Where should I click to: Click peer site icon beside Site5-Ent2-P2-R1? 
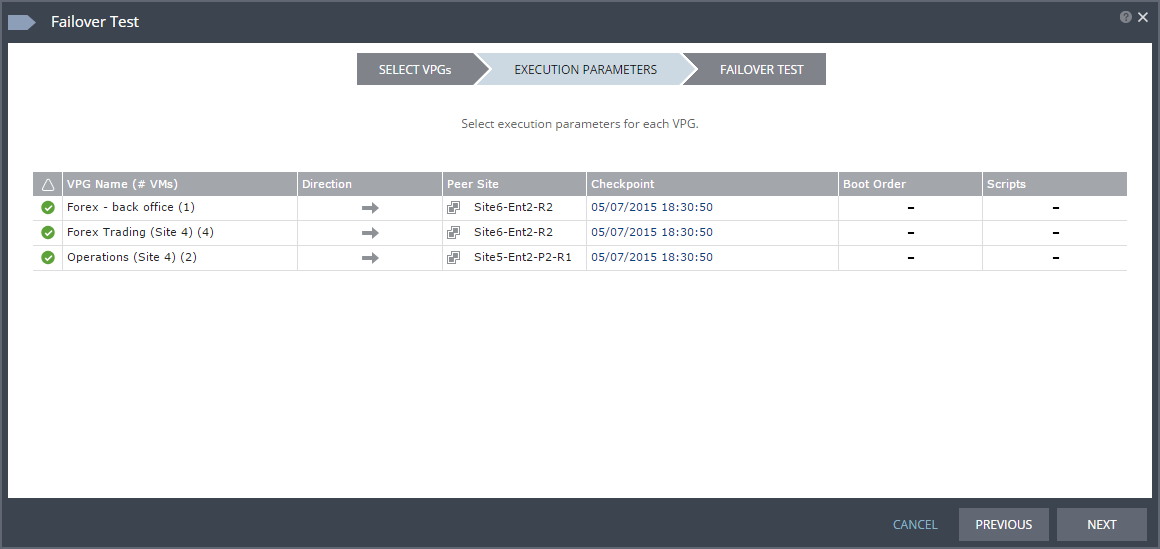point(453,258)
